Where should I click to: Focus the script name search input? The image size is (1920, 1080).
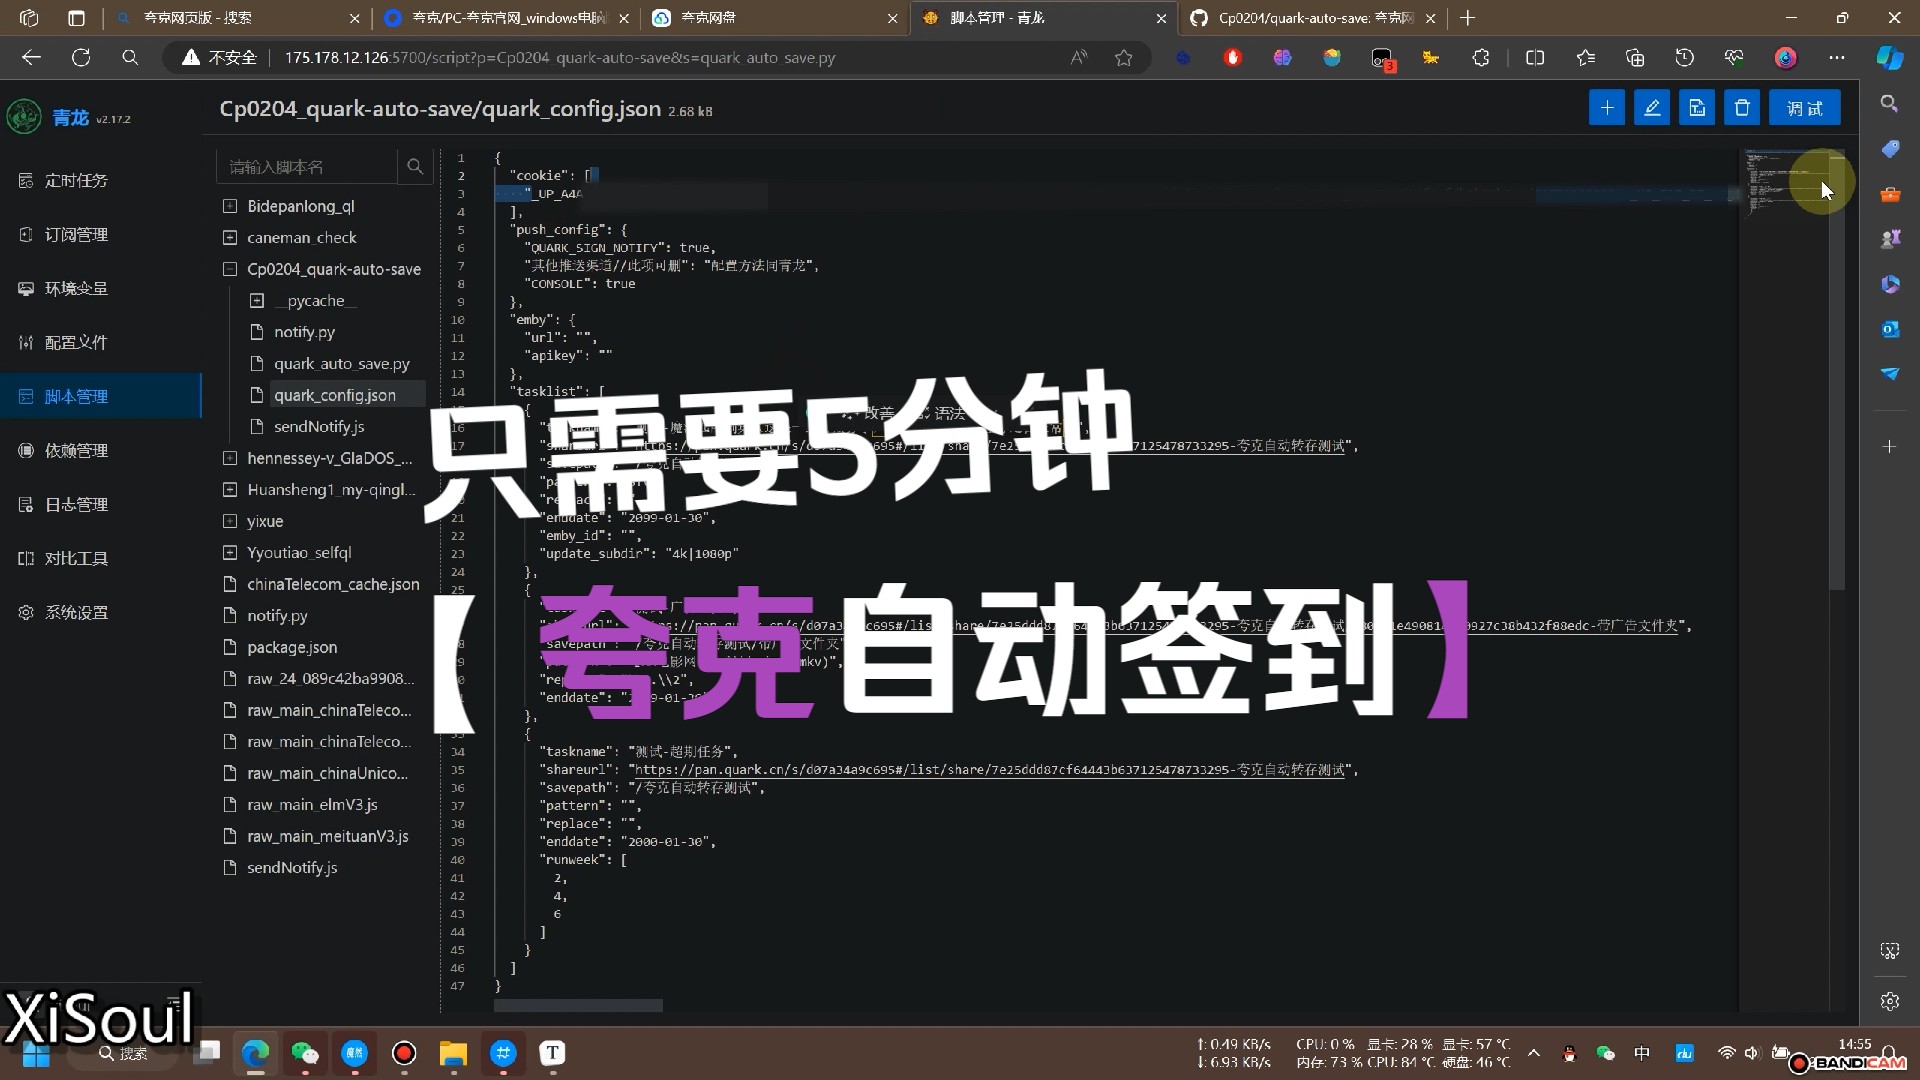pos(307,166)
